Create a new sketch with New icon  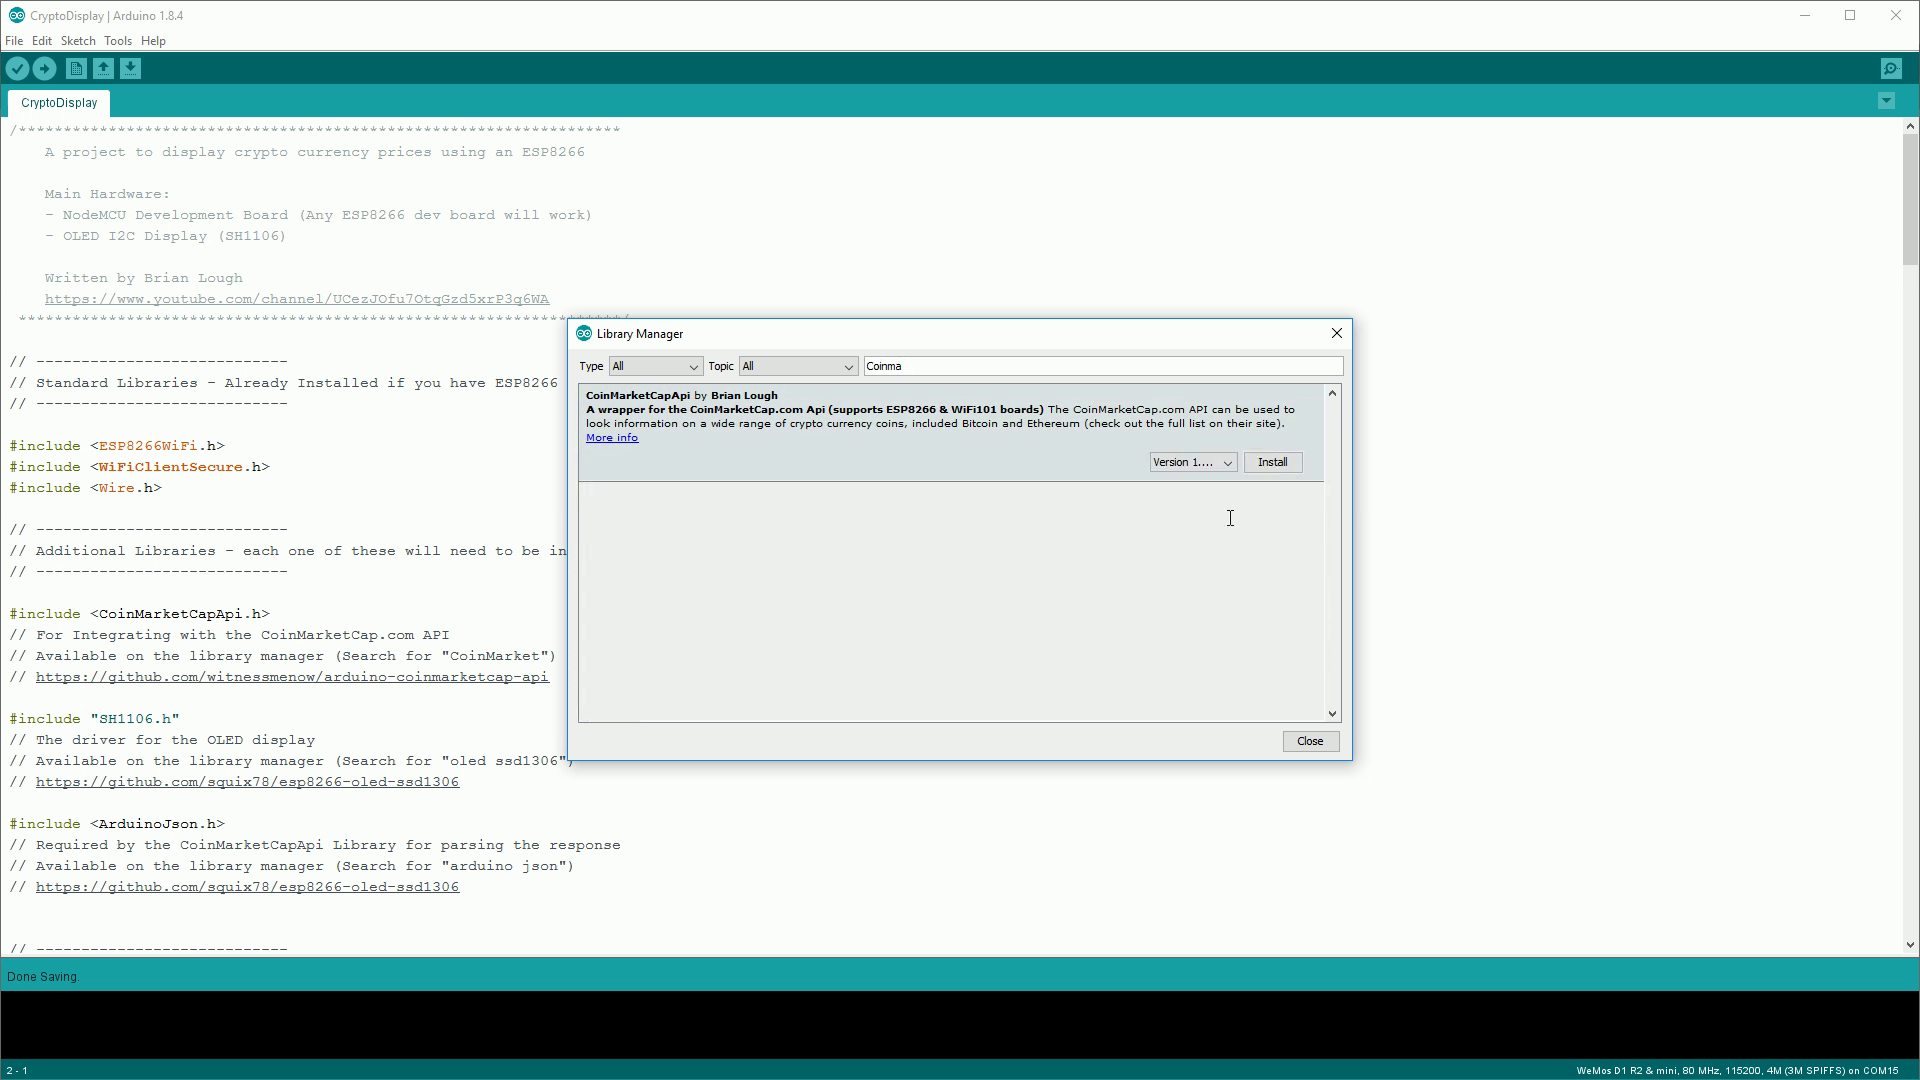click(76, 68)
